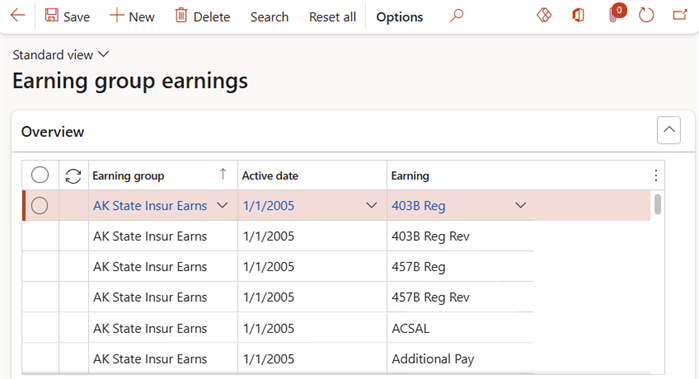Screen dimensions: 699x379
Task: Click Reset all in the action bar
Action: point(333,17)
